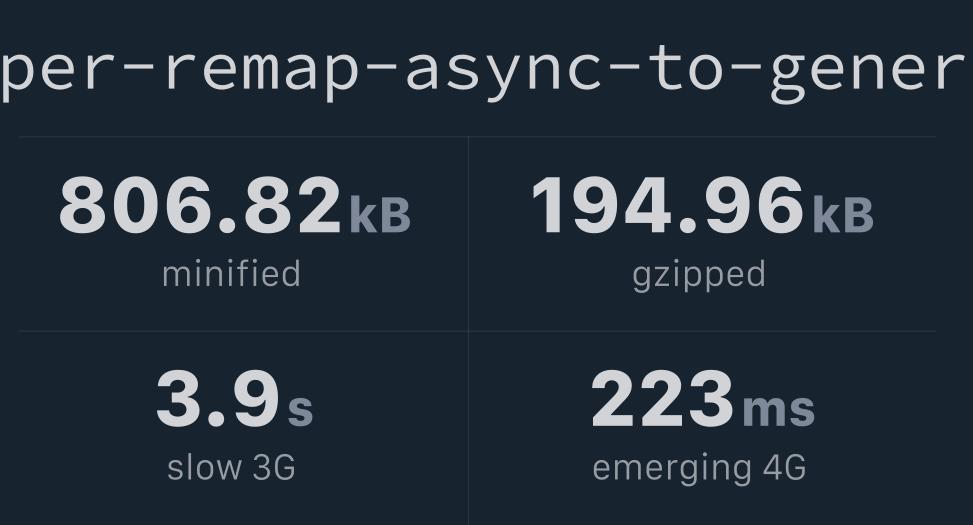Click divider between slow 3G and 4G
The height and width of the screenshot is (525, 973).
[469, 428]
